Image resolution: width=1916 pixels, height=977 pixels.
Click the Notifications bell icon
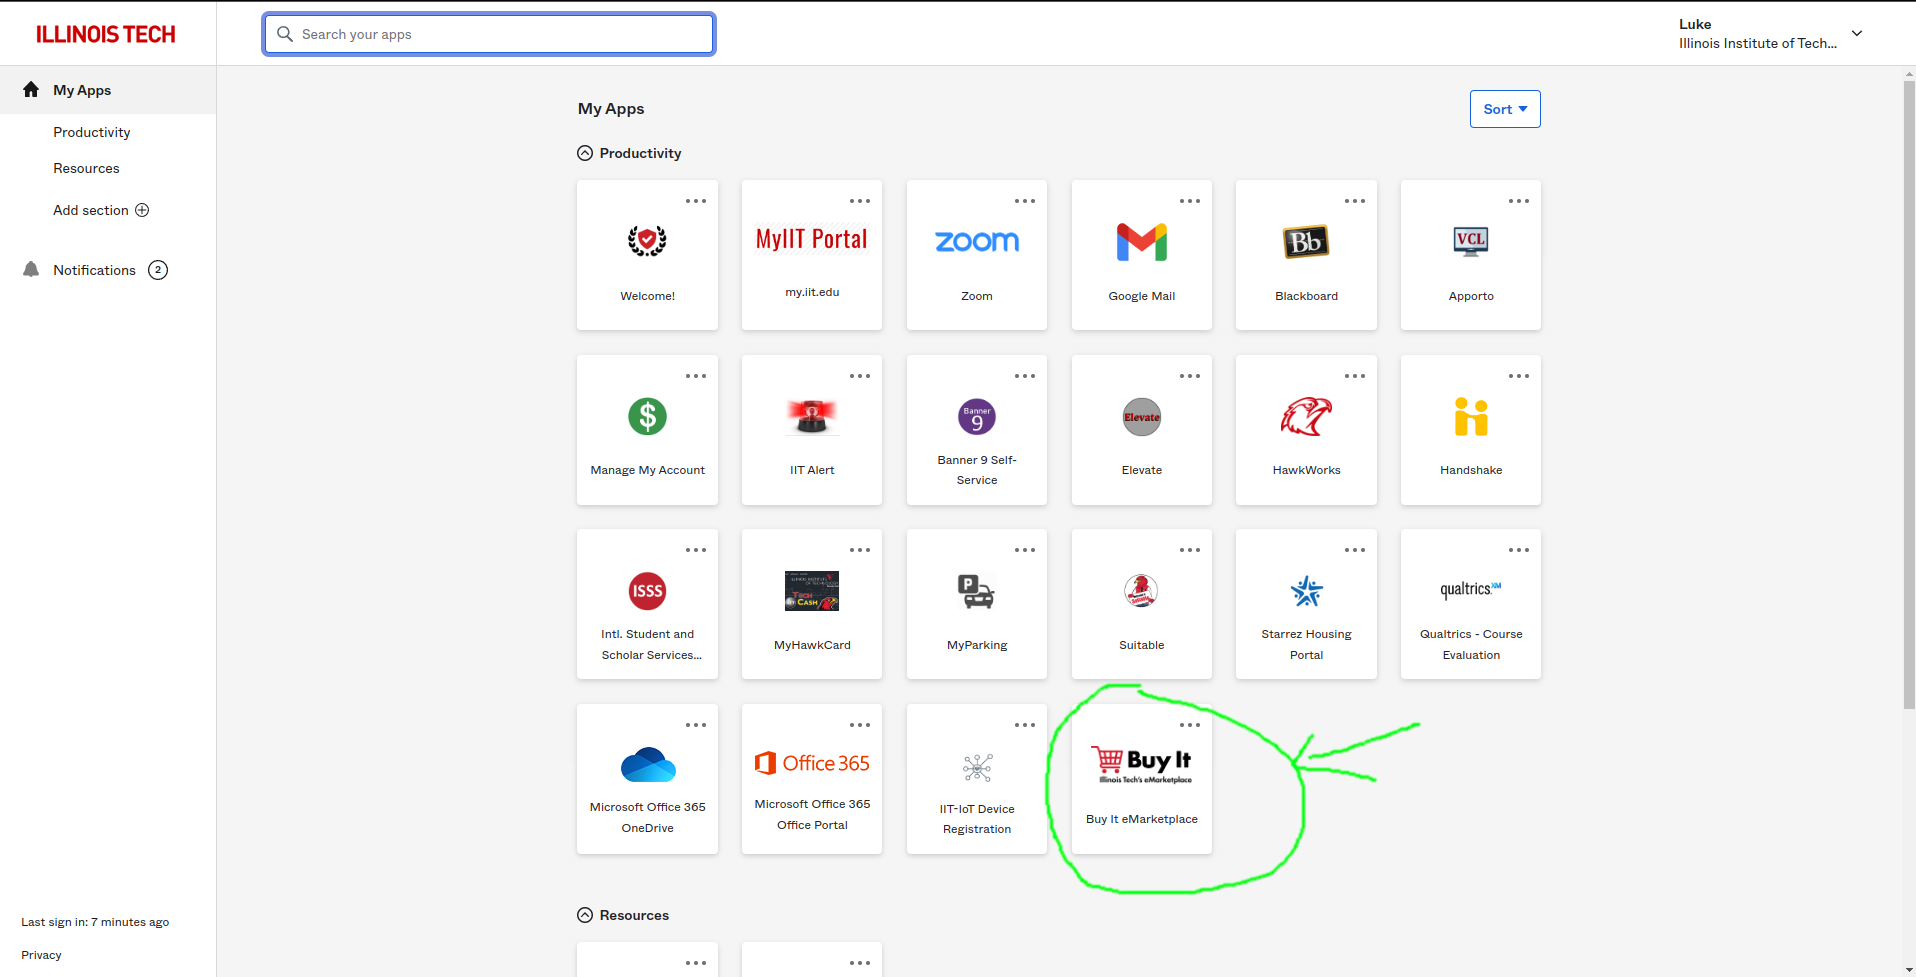31,270
